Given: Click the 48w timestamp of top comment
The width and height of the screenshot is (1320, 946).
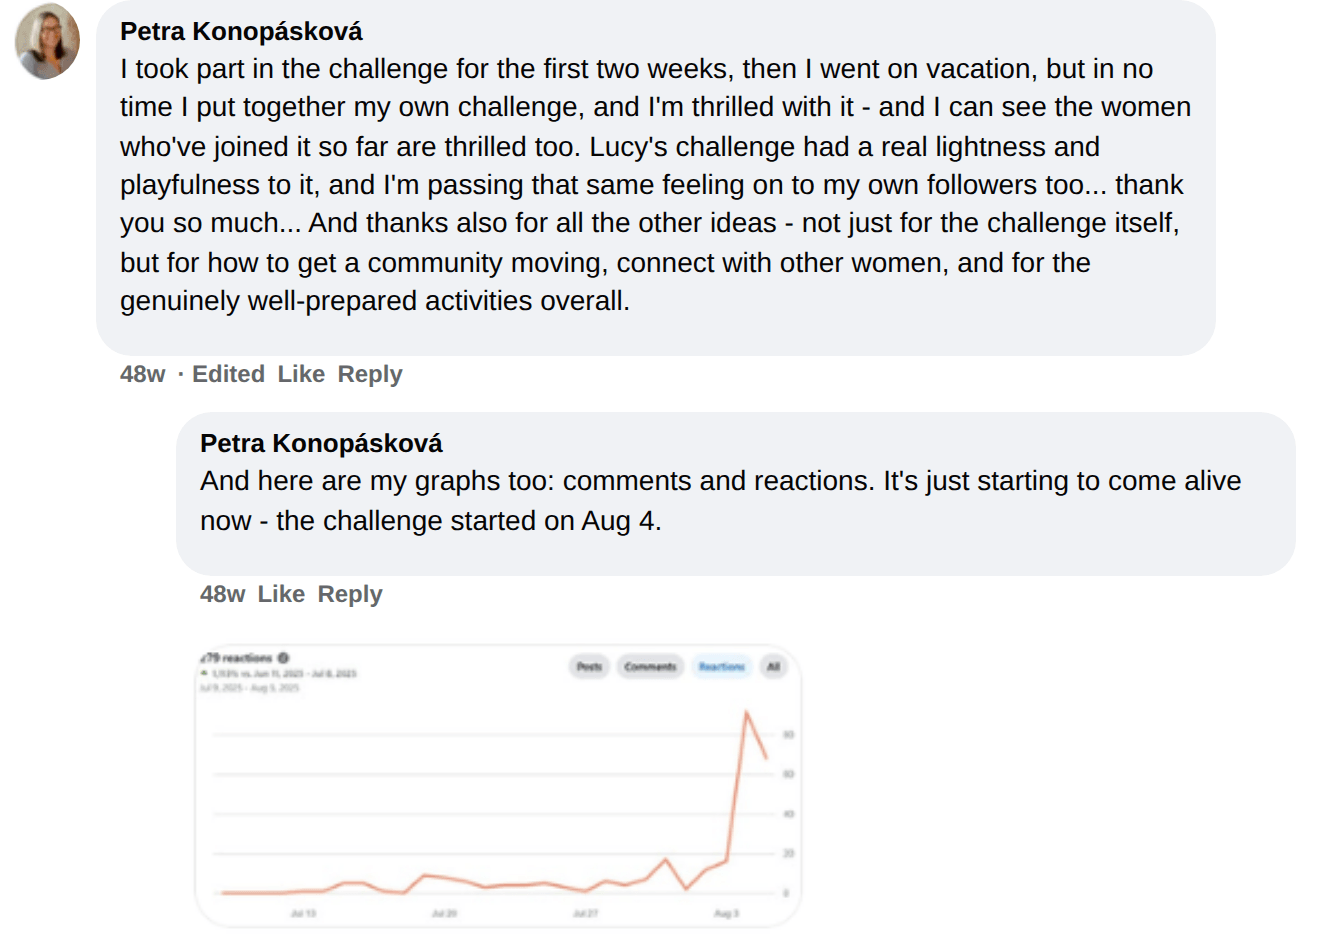Looking at the screenshot, I should tap(142, 374).
